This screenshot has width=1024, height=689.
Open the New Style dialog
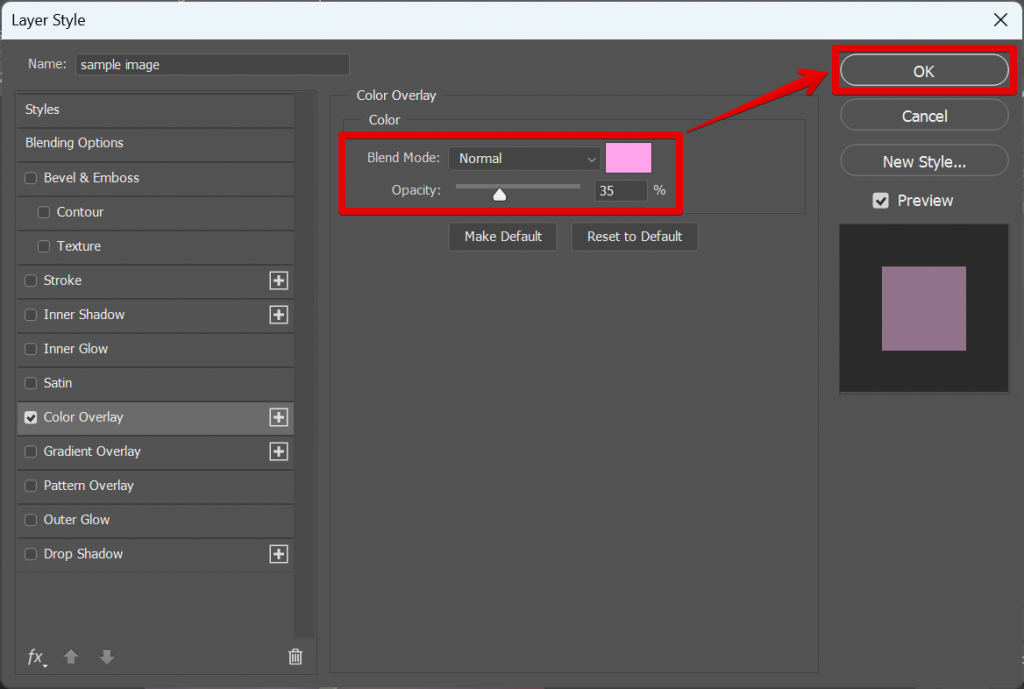tap(923, 160)
